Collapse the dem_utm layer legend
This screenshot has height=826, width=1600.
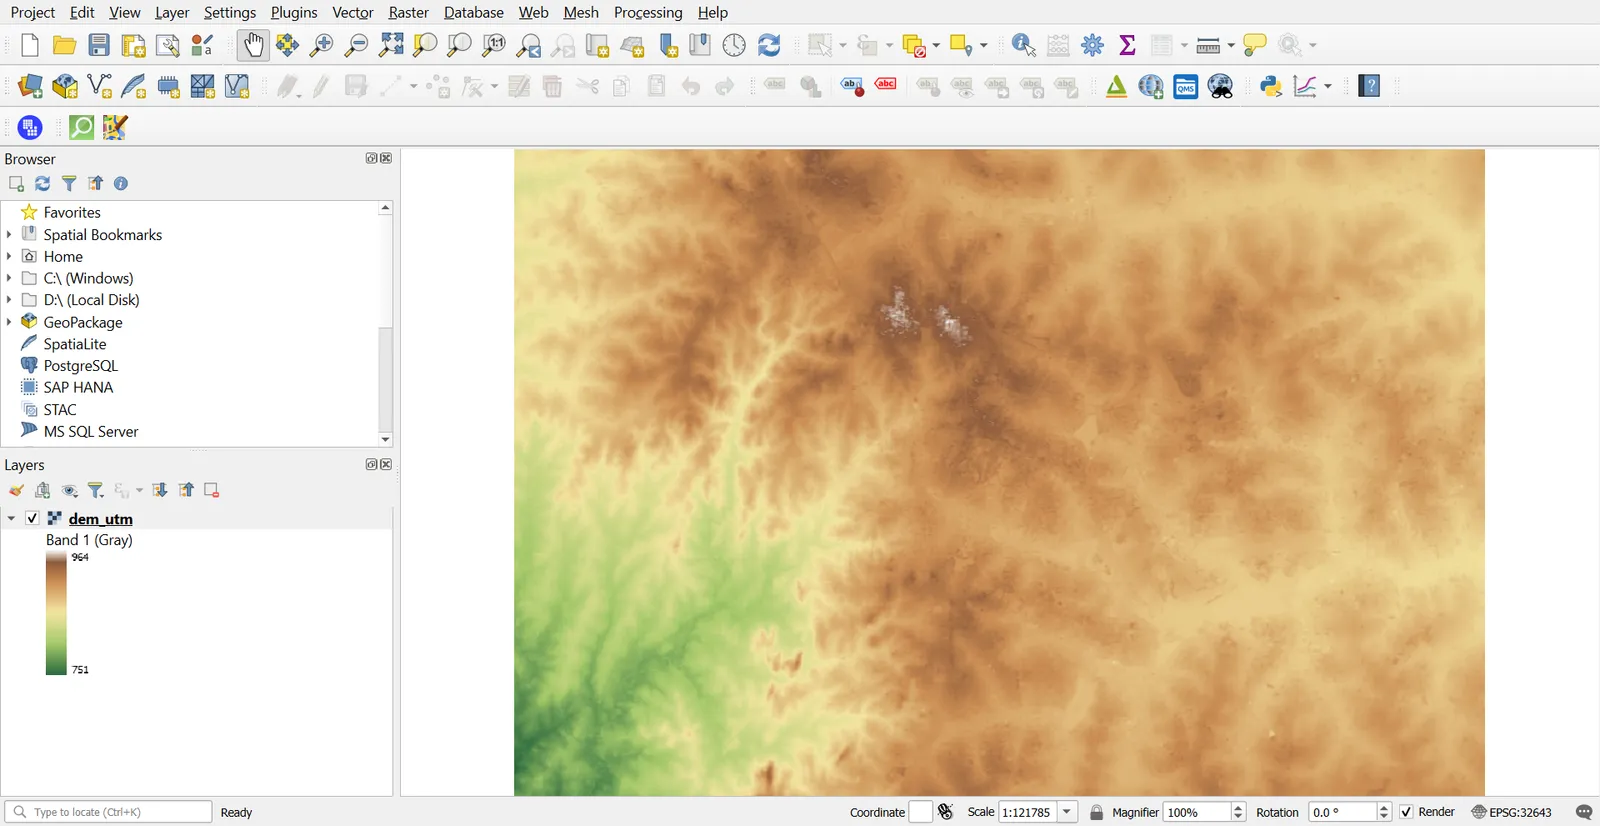pos(11,518)
